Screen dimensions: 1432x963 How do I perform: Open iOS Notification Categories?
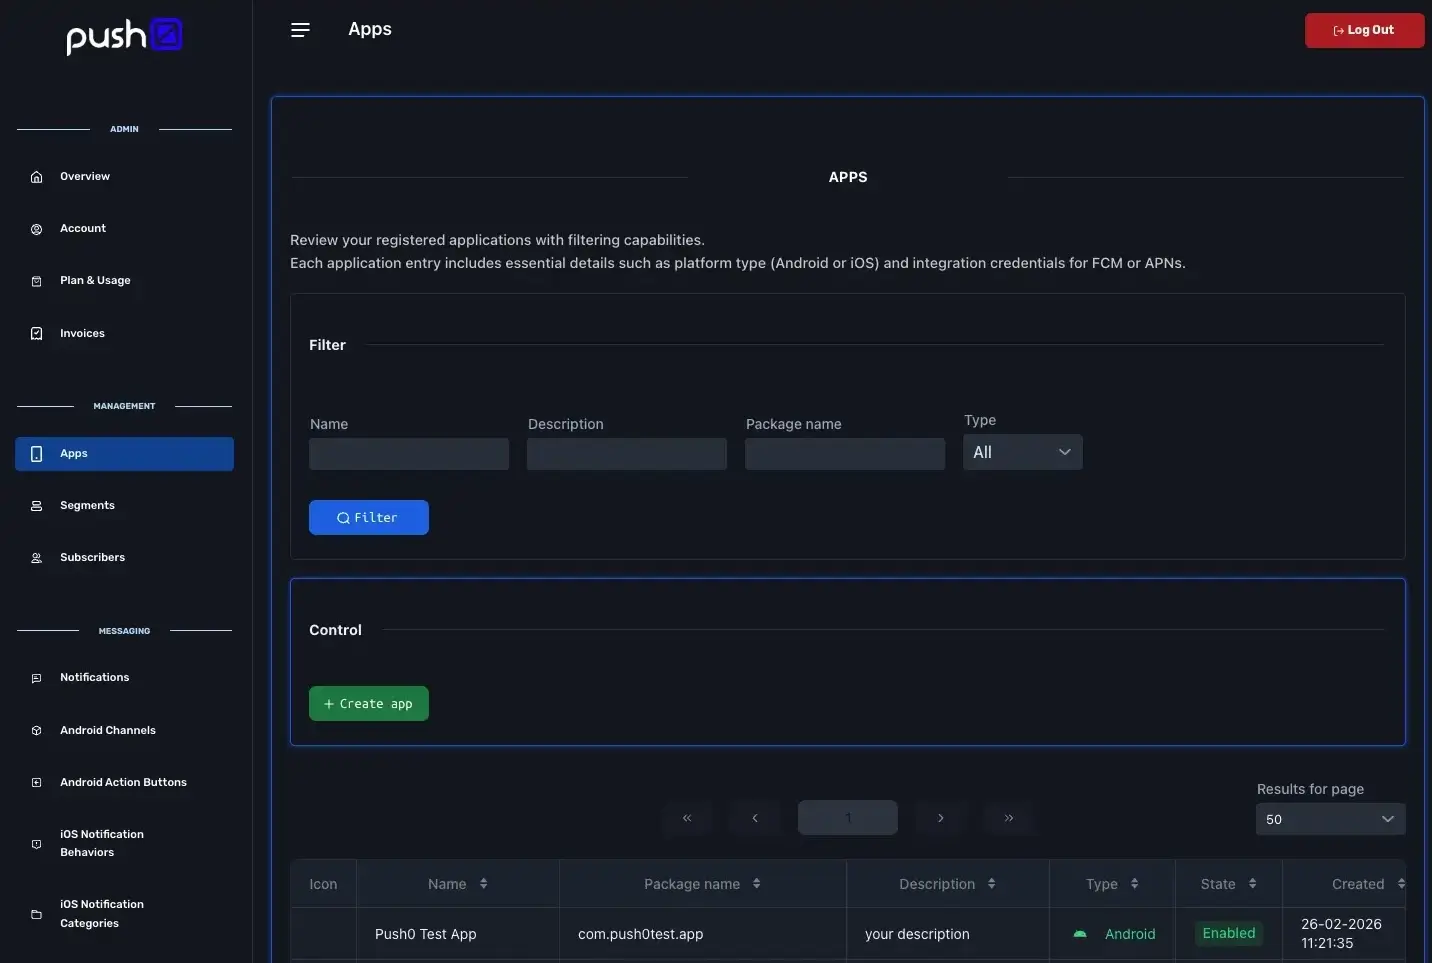100,913
